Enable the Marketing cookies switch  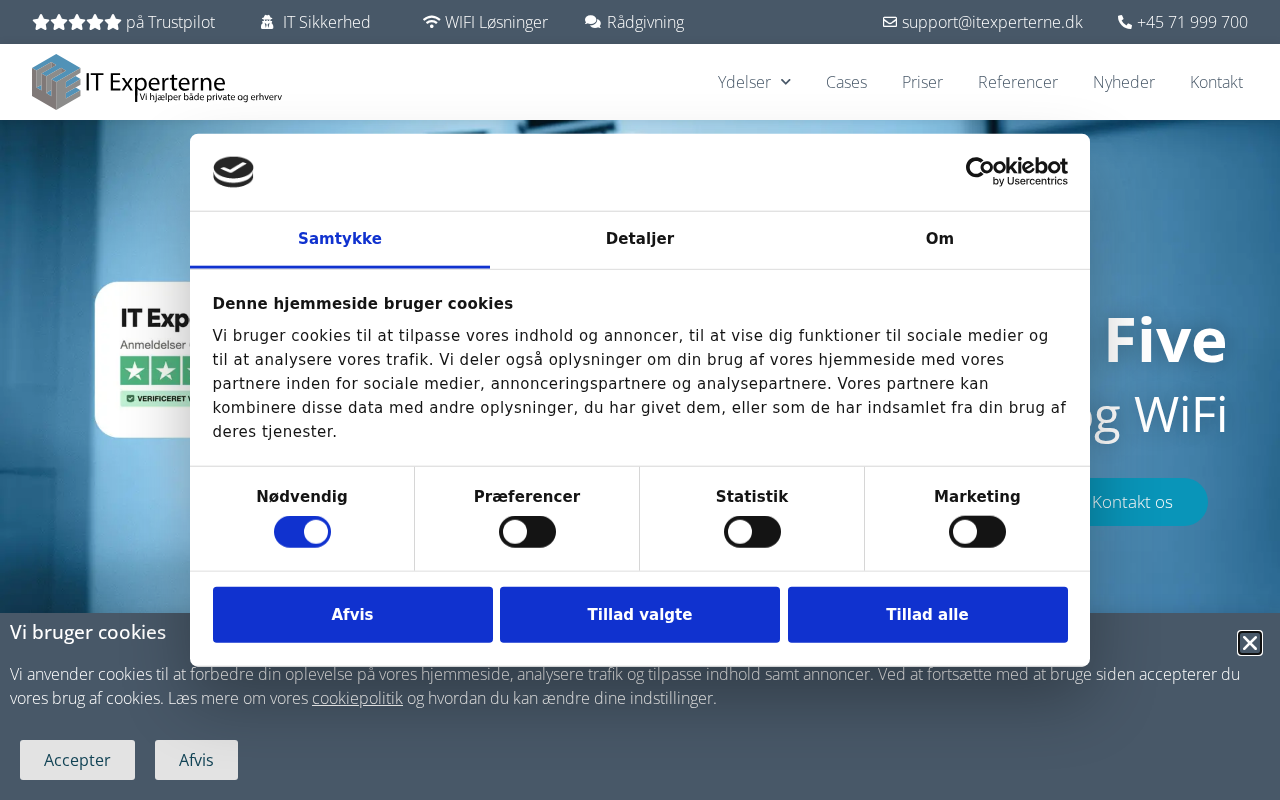coord(977,532)
